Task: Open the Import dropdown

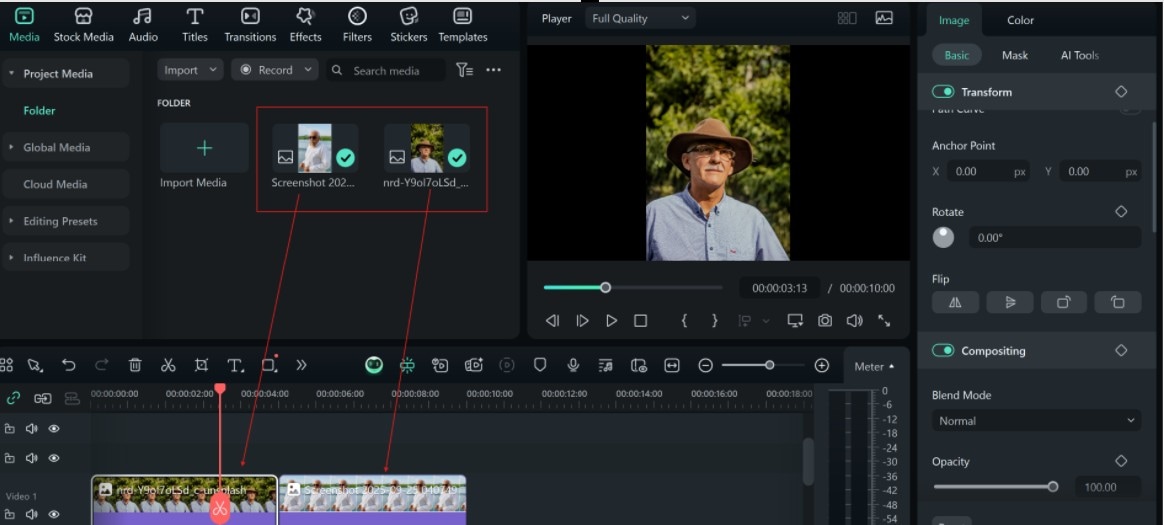Action: click(x=190, y=70)
